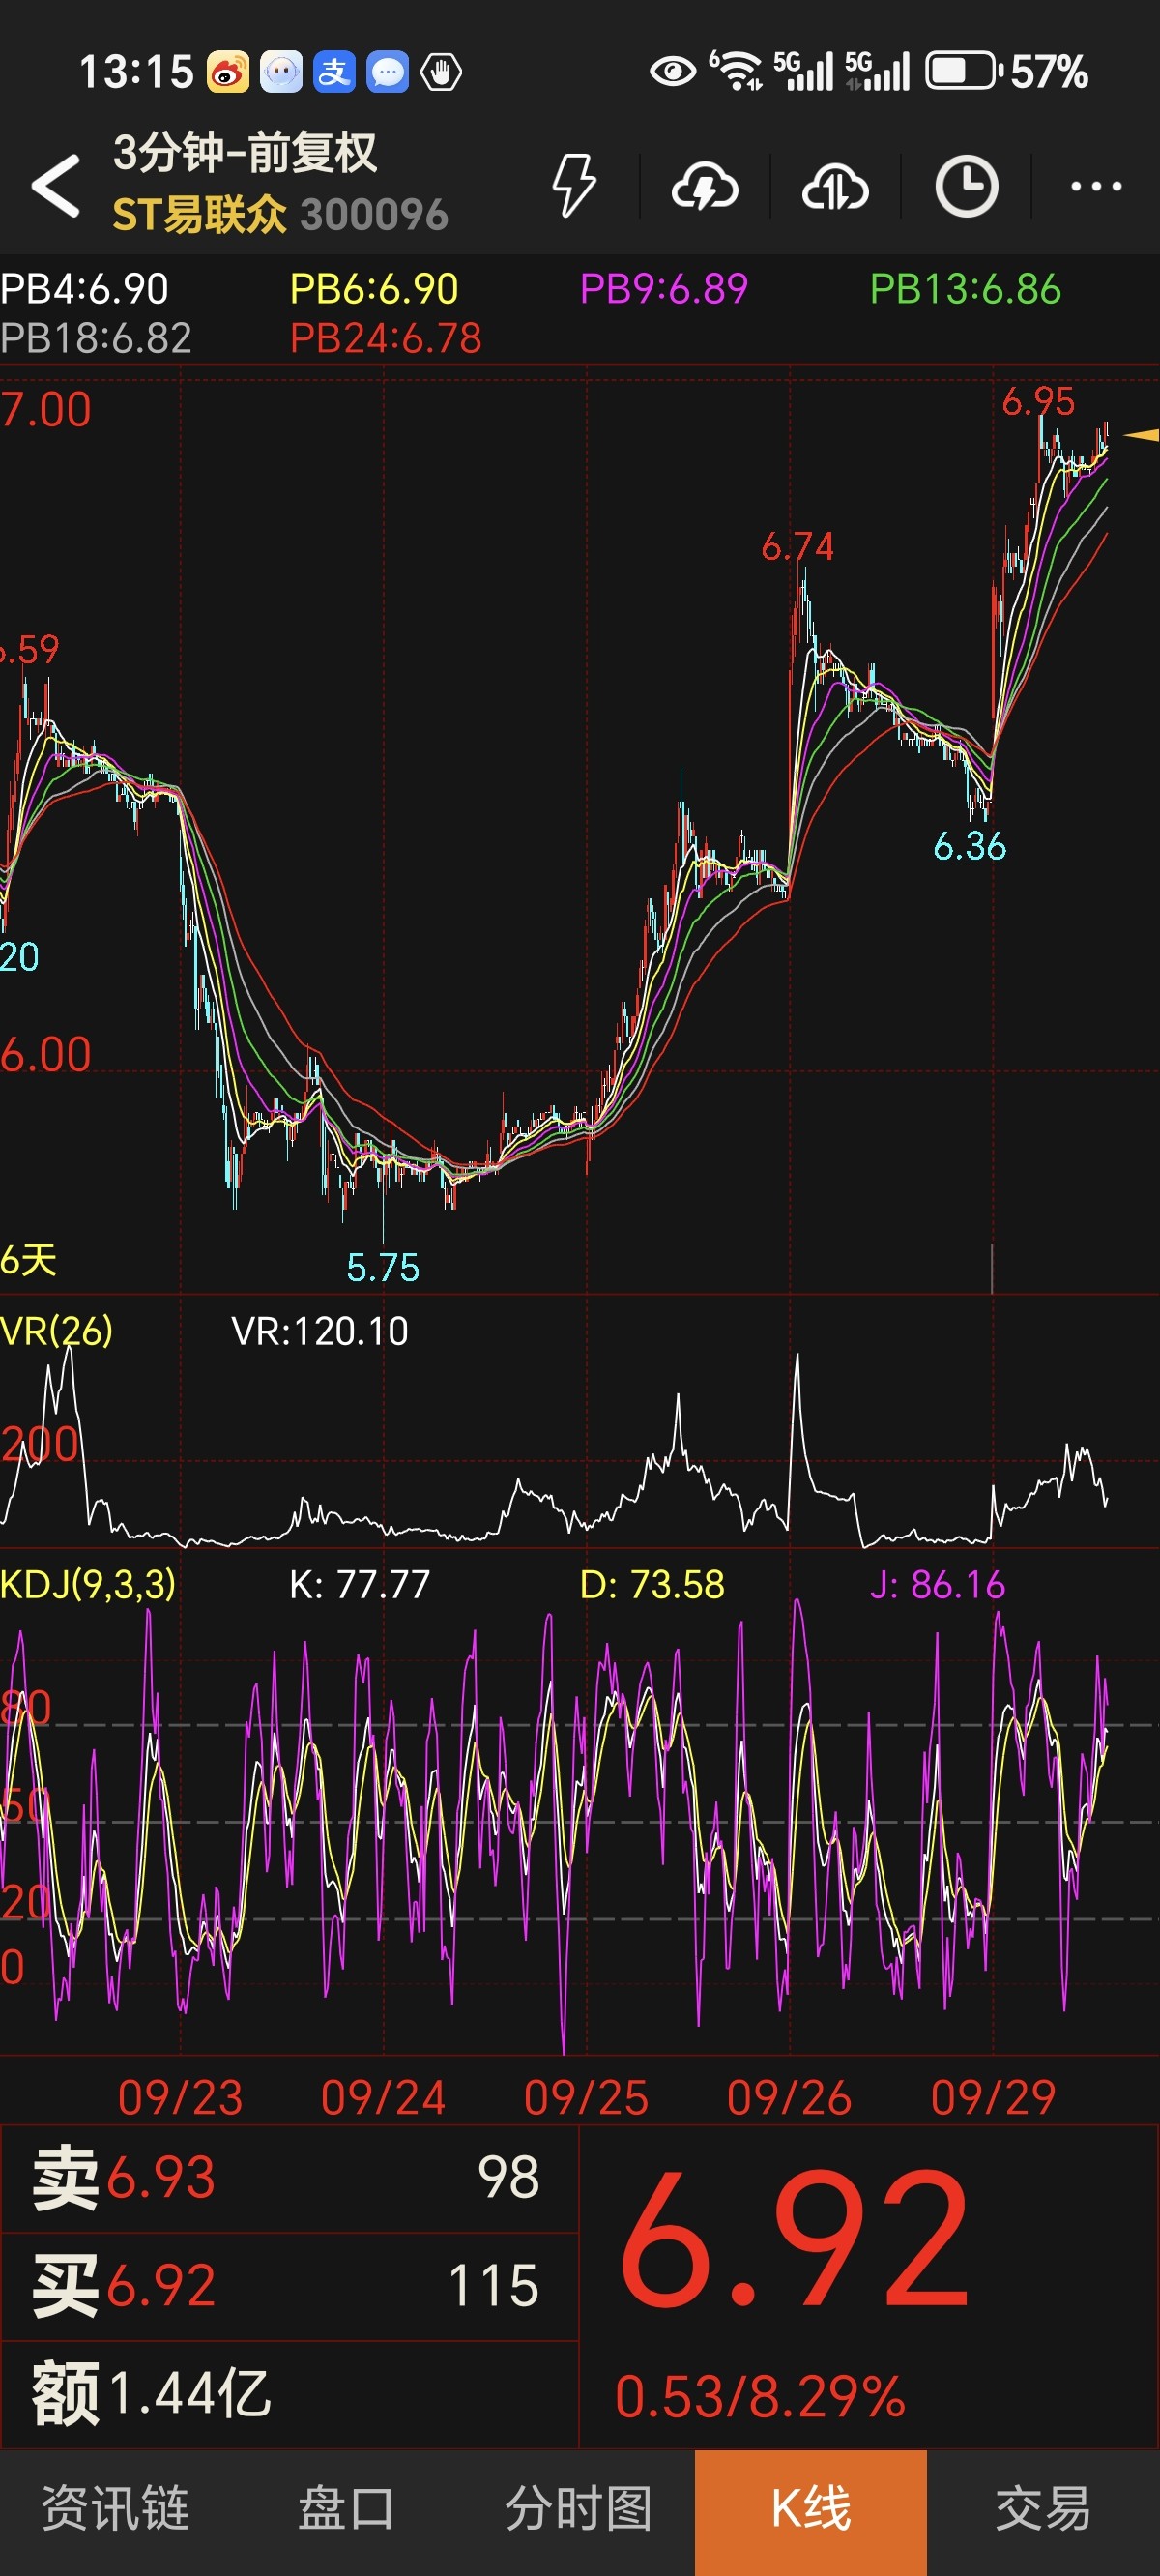Tap the battery 57% indicator
Image resolution: width=1160 pixels, height=2576 pixels.
pyautogui.click(x=1007, y=72)
